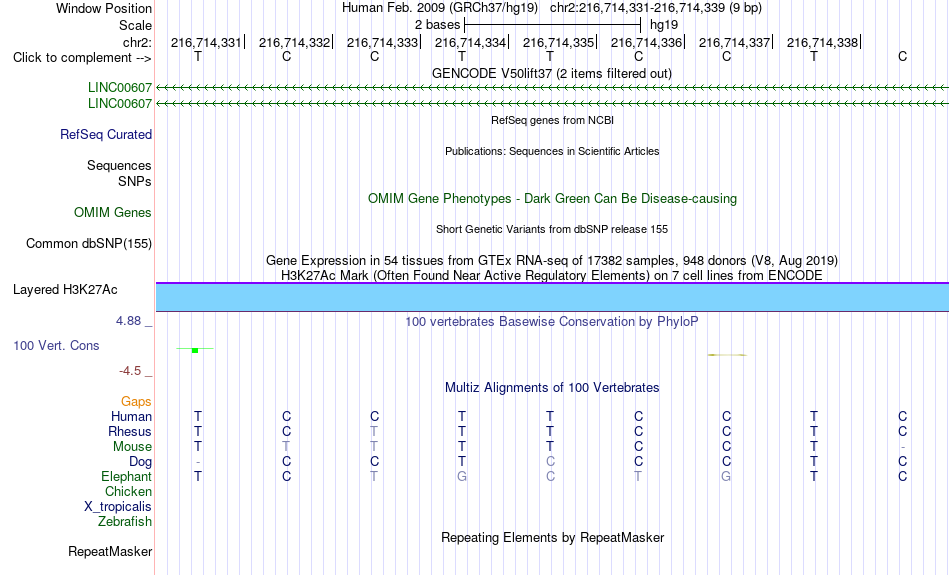This screenshot has width=950, height=575.
Task: Click the RepeatMasker track label
Action: point(110,551)
